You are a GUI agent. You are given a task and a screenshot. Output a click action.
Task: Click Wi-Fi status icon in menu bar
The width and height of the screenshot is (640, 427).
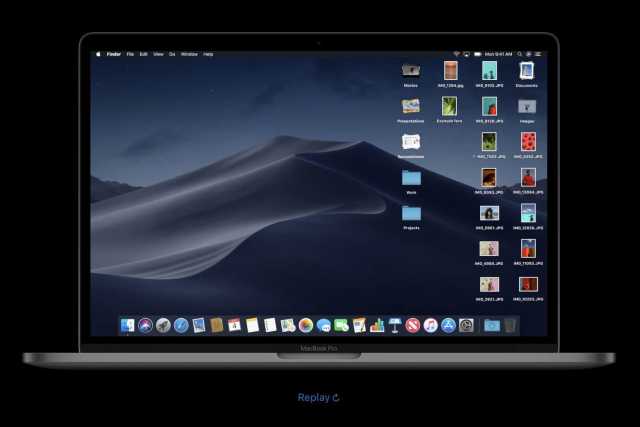point(456,54)
